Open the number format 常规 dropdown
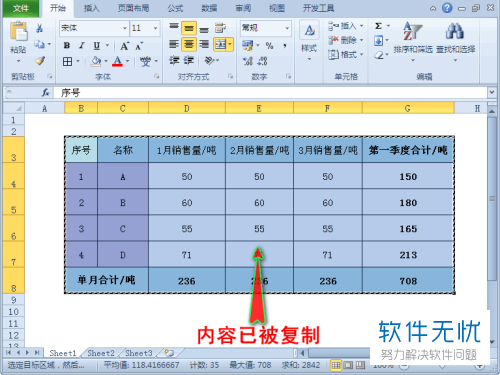This screenshot has height=375, width=500. [x=287, y=28]
